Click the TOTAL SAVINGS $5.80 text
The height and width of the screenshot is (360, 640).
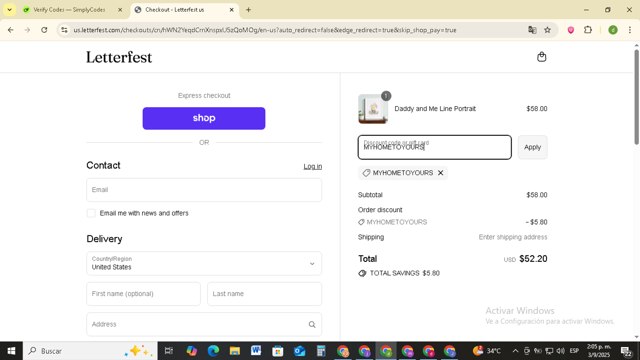pos(404,273)
